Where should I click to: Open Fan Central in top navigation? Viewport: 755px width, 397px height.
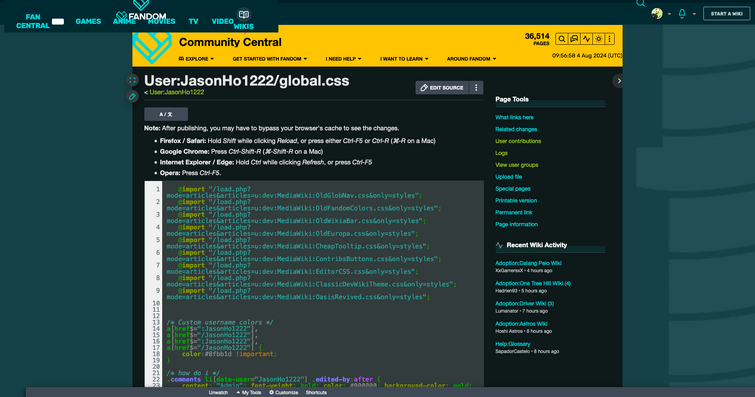click(x=33, y=21)
